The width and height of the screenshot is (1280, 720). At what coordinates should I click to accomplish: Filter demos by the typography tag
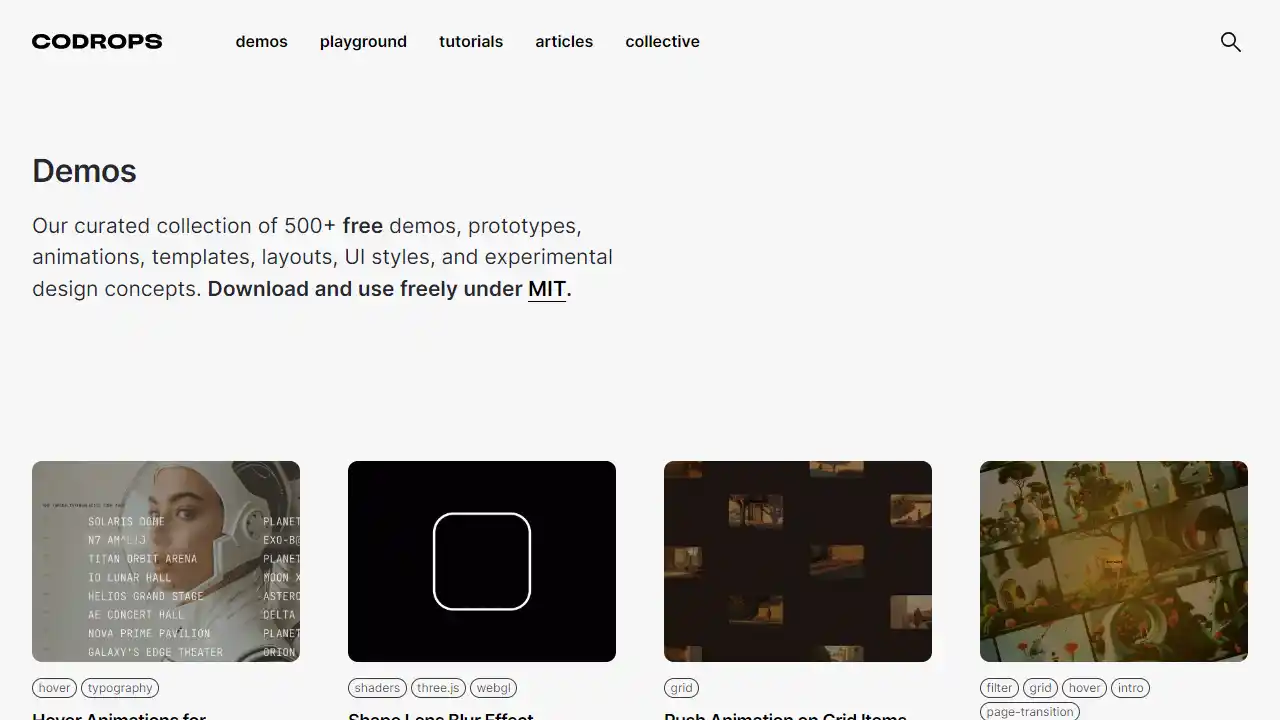(119, 687)
